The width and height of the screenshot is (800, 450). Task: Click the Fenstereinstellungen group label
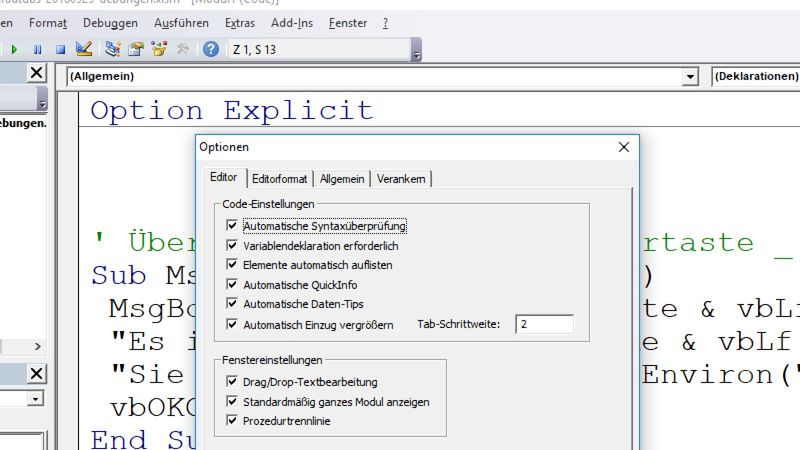tap(272, 360)
